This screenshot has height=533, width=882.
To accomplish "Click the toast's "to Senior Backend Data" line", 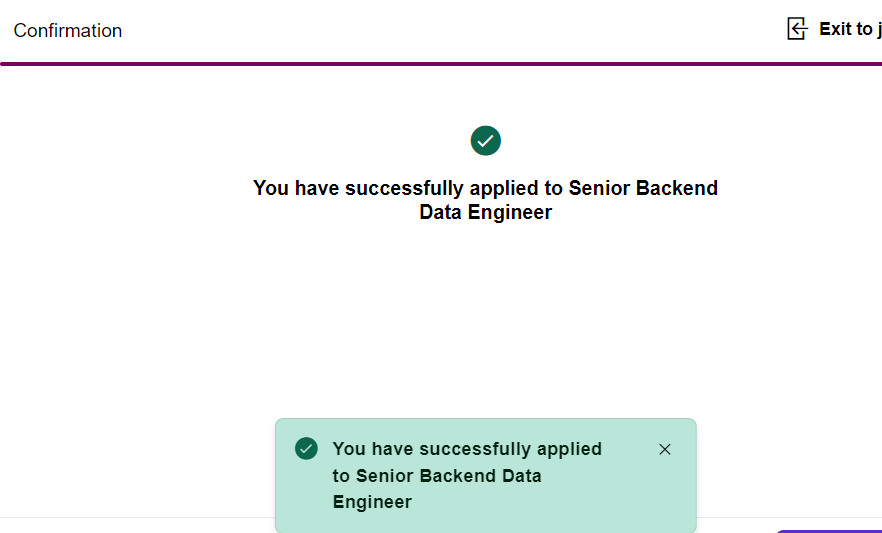I will (437, 475).
